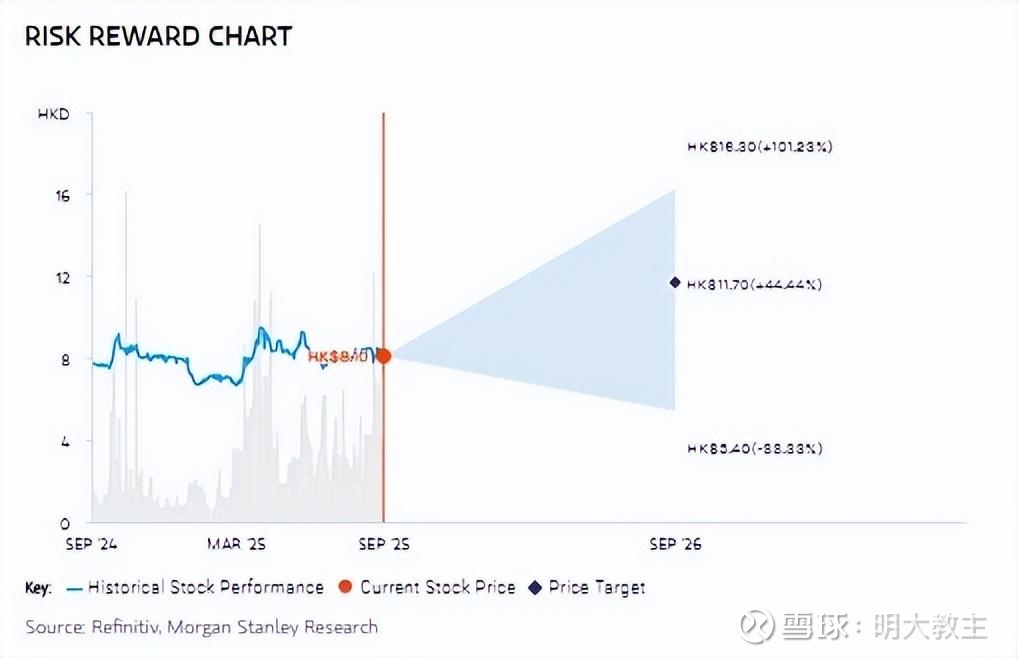Screen dimensions: 1018x658
Task: Click the orange Current Stock Price dot on chart
Action: coord(383,356)
